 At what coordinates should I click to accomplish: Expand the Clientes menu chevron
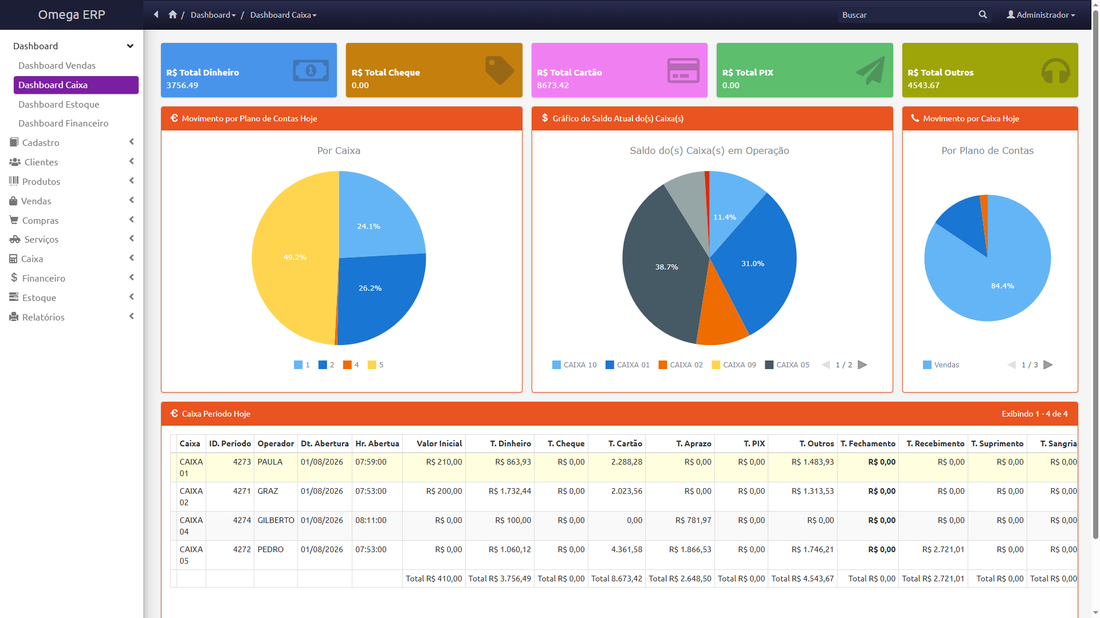point(131,162)
